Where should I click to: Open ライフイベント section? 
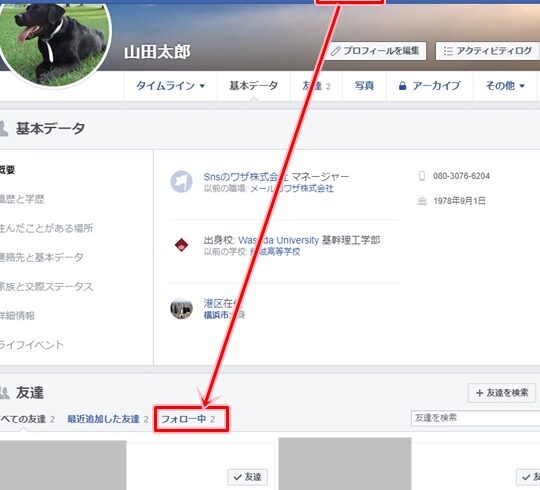[x=32, y=345]
